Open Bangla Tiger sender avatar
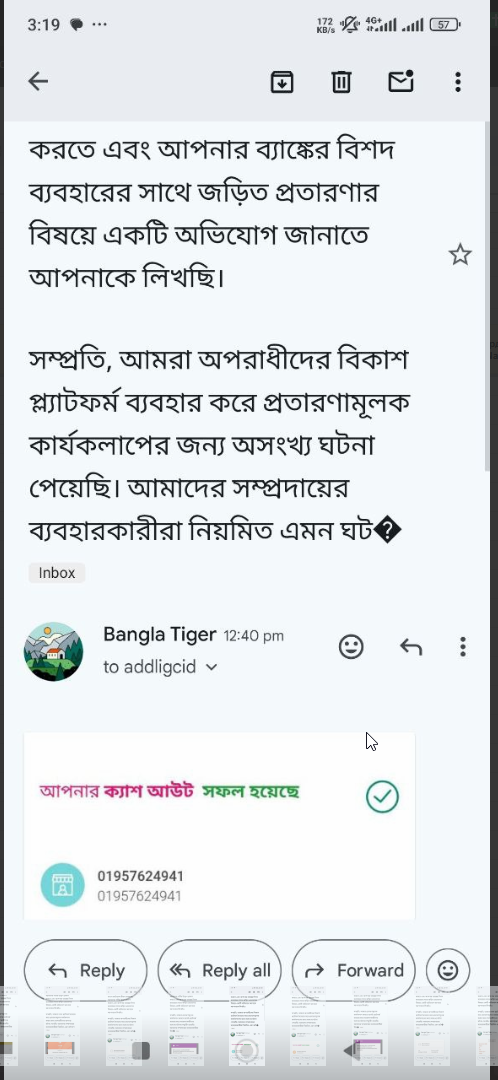498x1080 pixels. (x=54, y=652)
